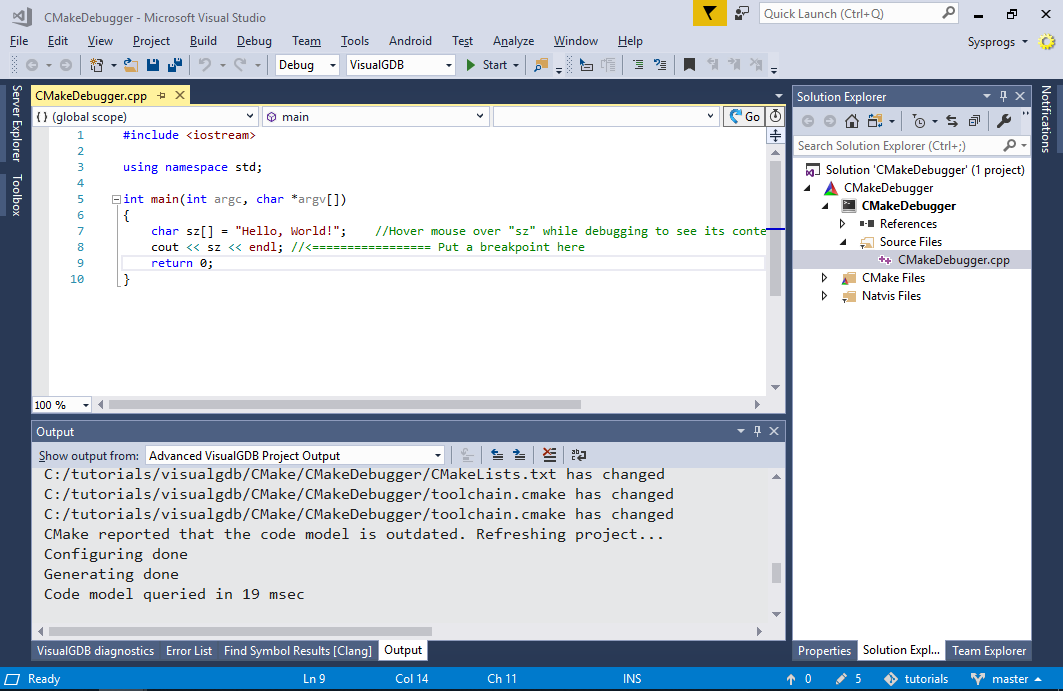Open the Debug menu
This screenshot has height=691, width=1063.
(x=254, y=41)
